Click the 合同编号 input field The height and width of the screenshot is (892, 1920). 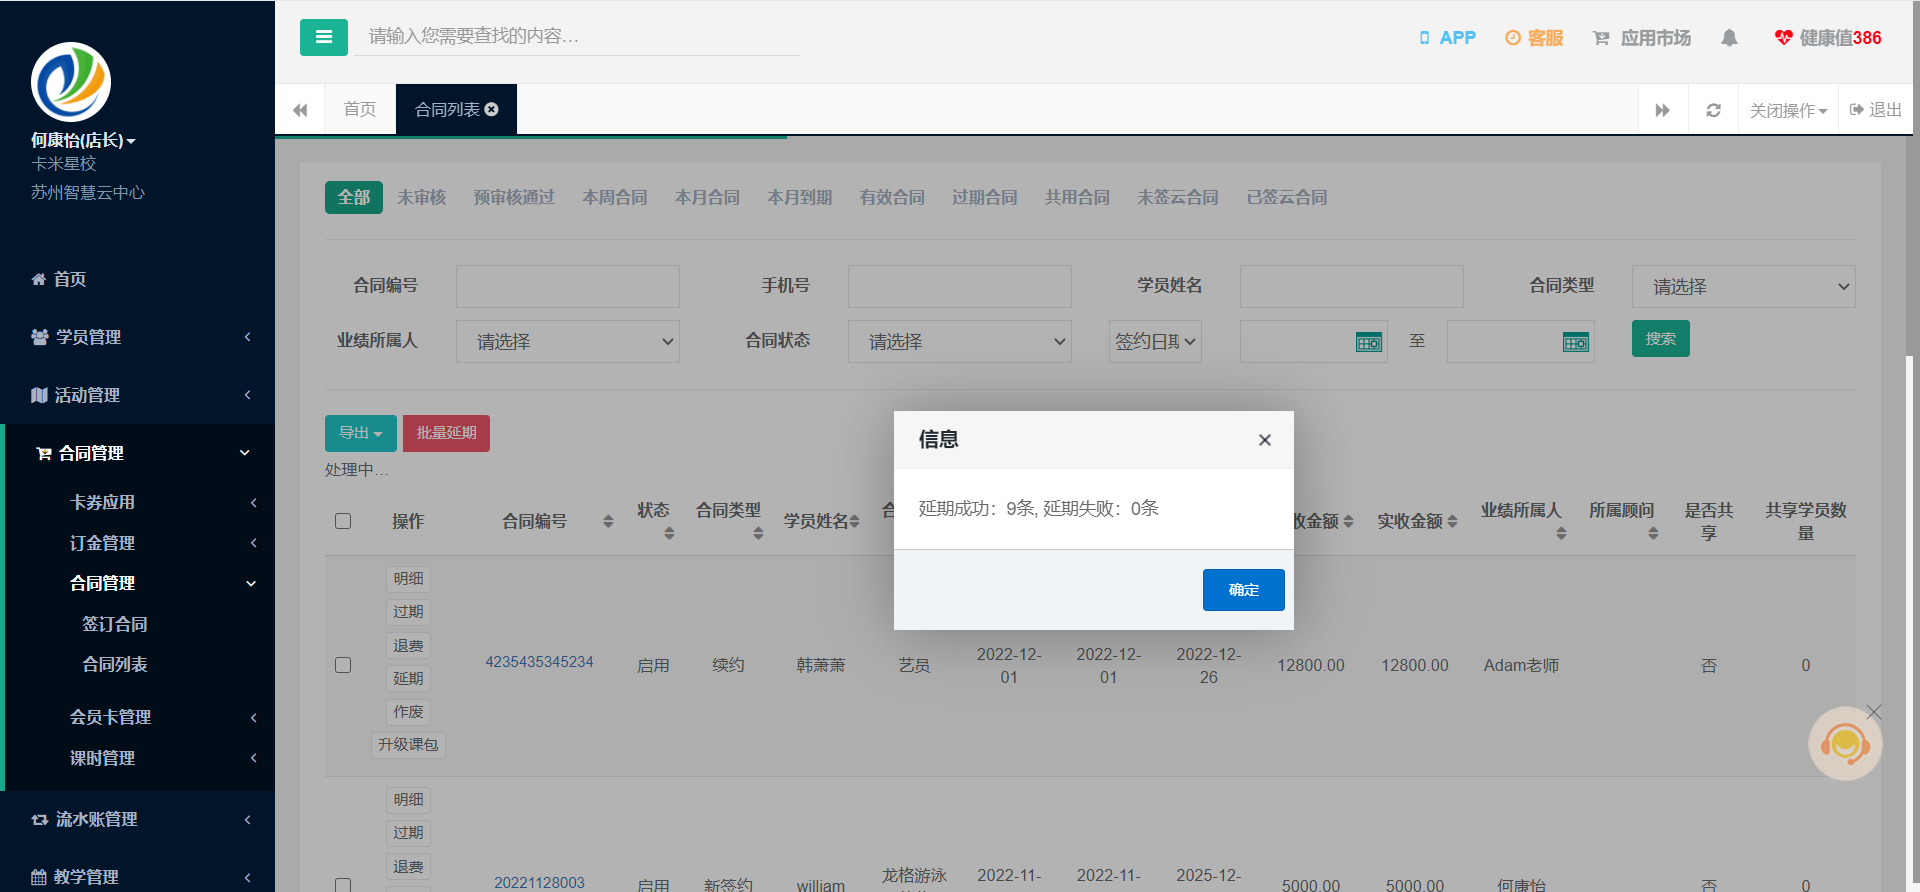568,286
